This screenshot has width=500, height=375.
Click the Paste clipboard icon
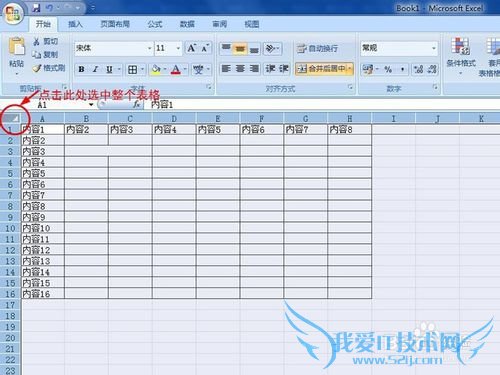(x=16, y=47)
